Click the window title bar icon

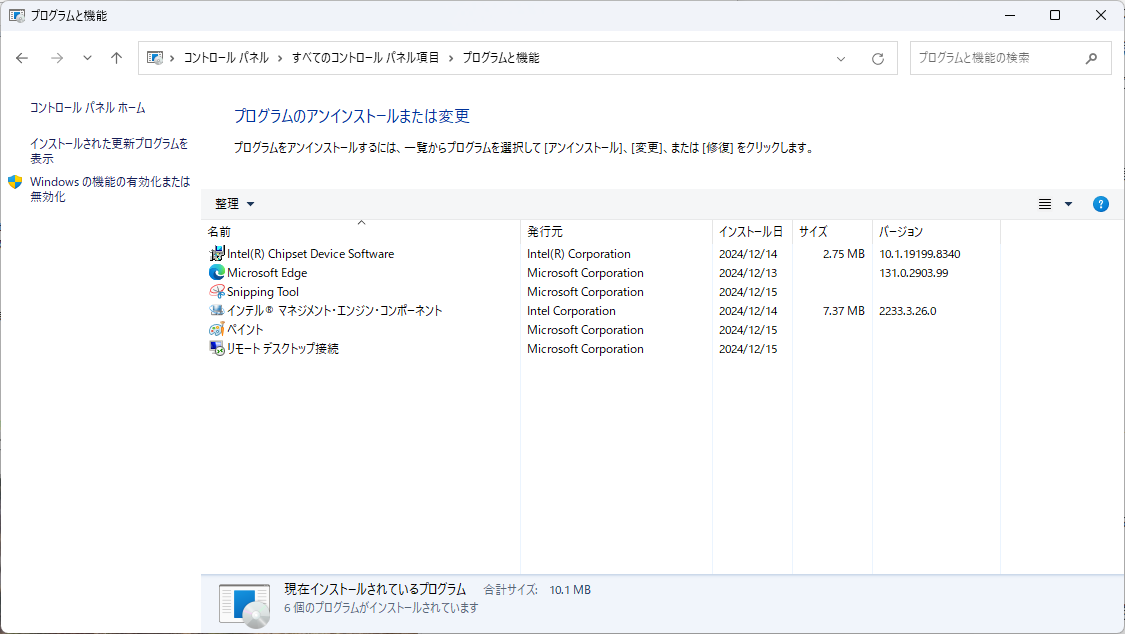click(17, 15)
